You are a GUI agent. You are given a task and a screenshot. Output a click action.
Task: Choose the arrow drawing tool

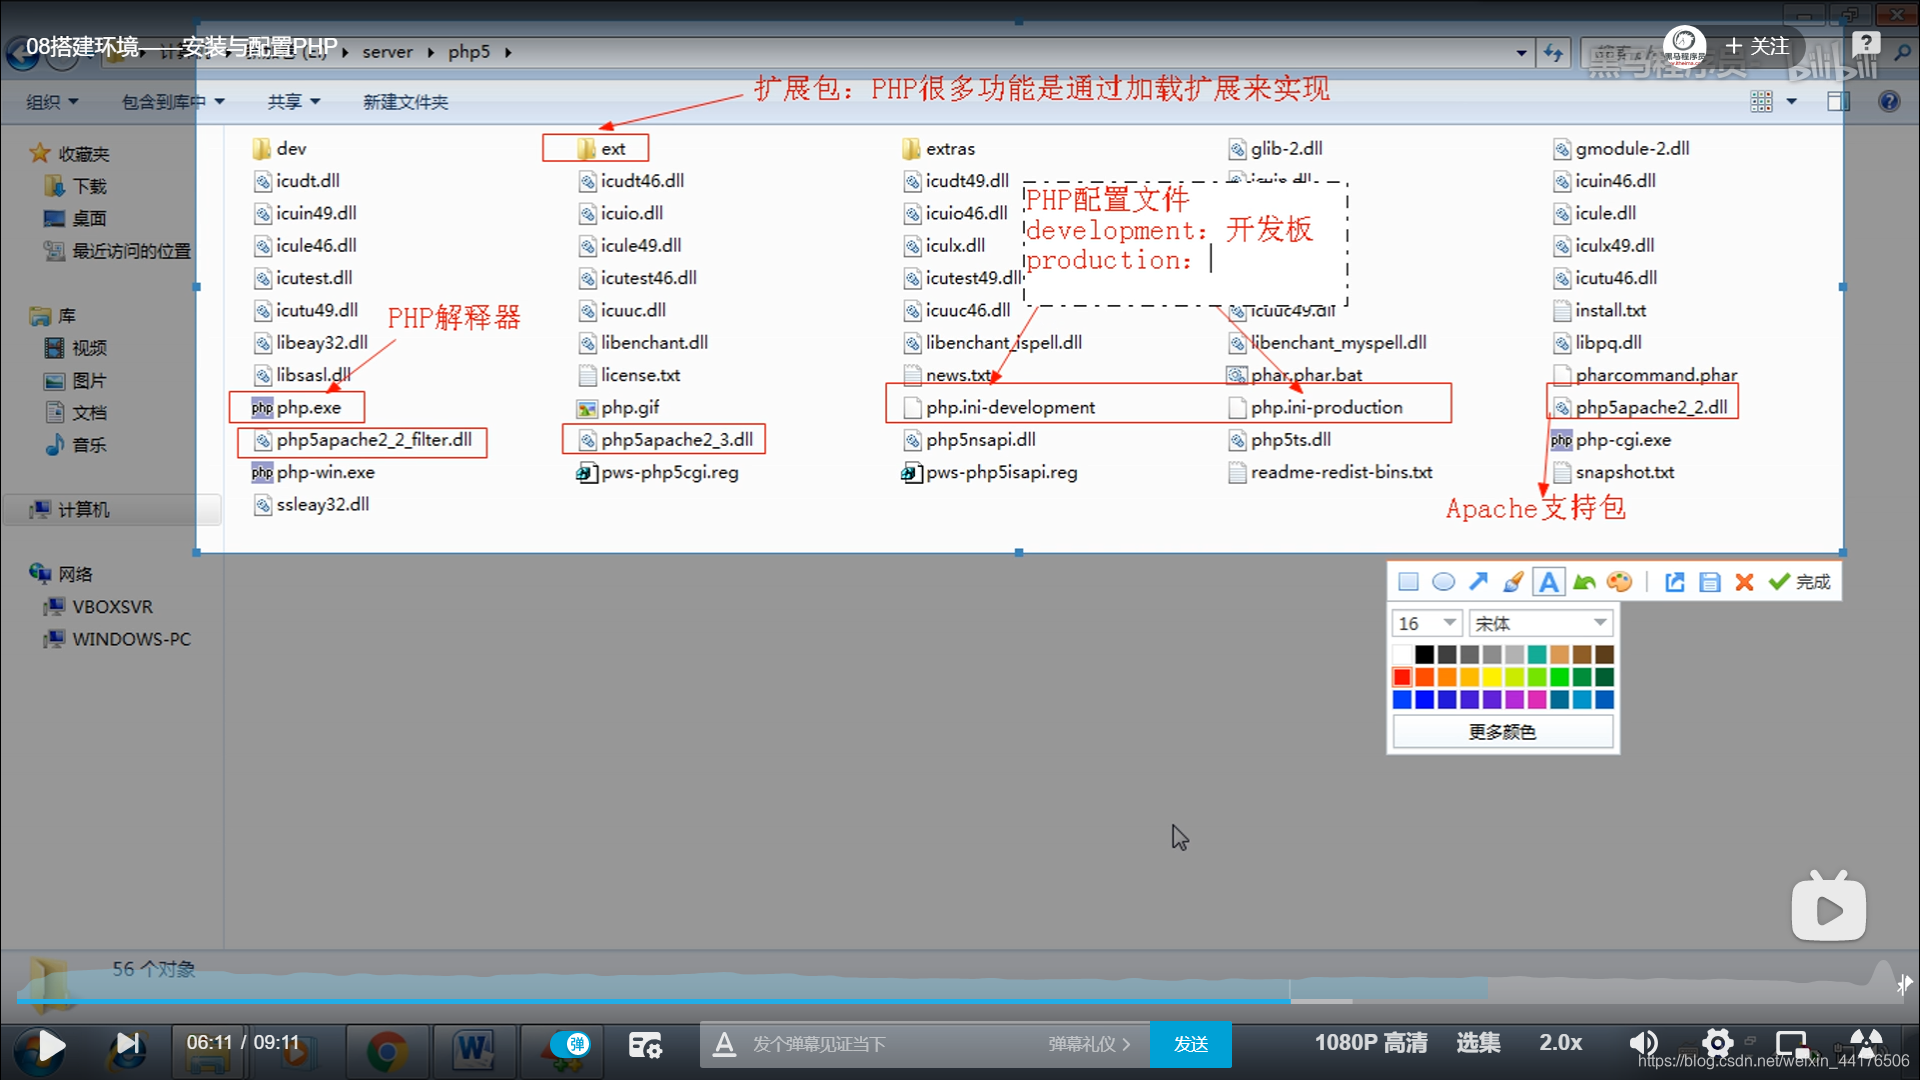tap(1478, 582)
